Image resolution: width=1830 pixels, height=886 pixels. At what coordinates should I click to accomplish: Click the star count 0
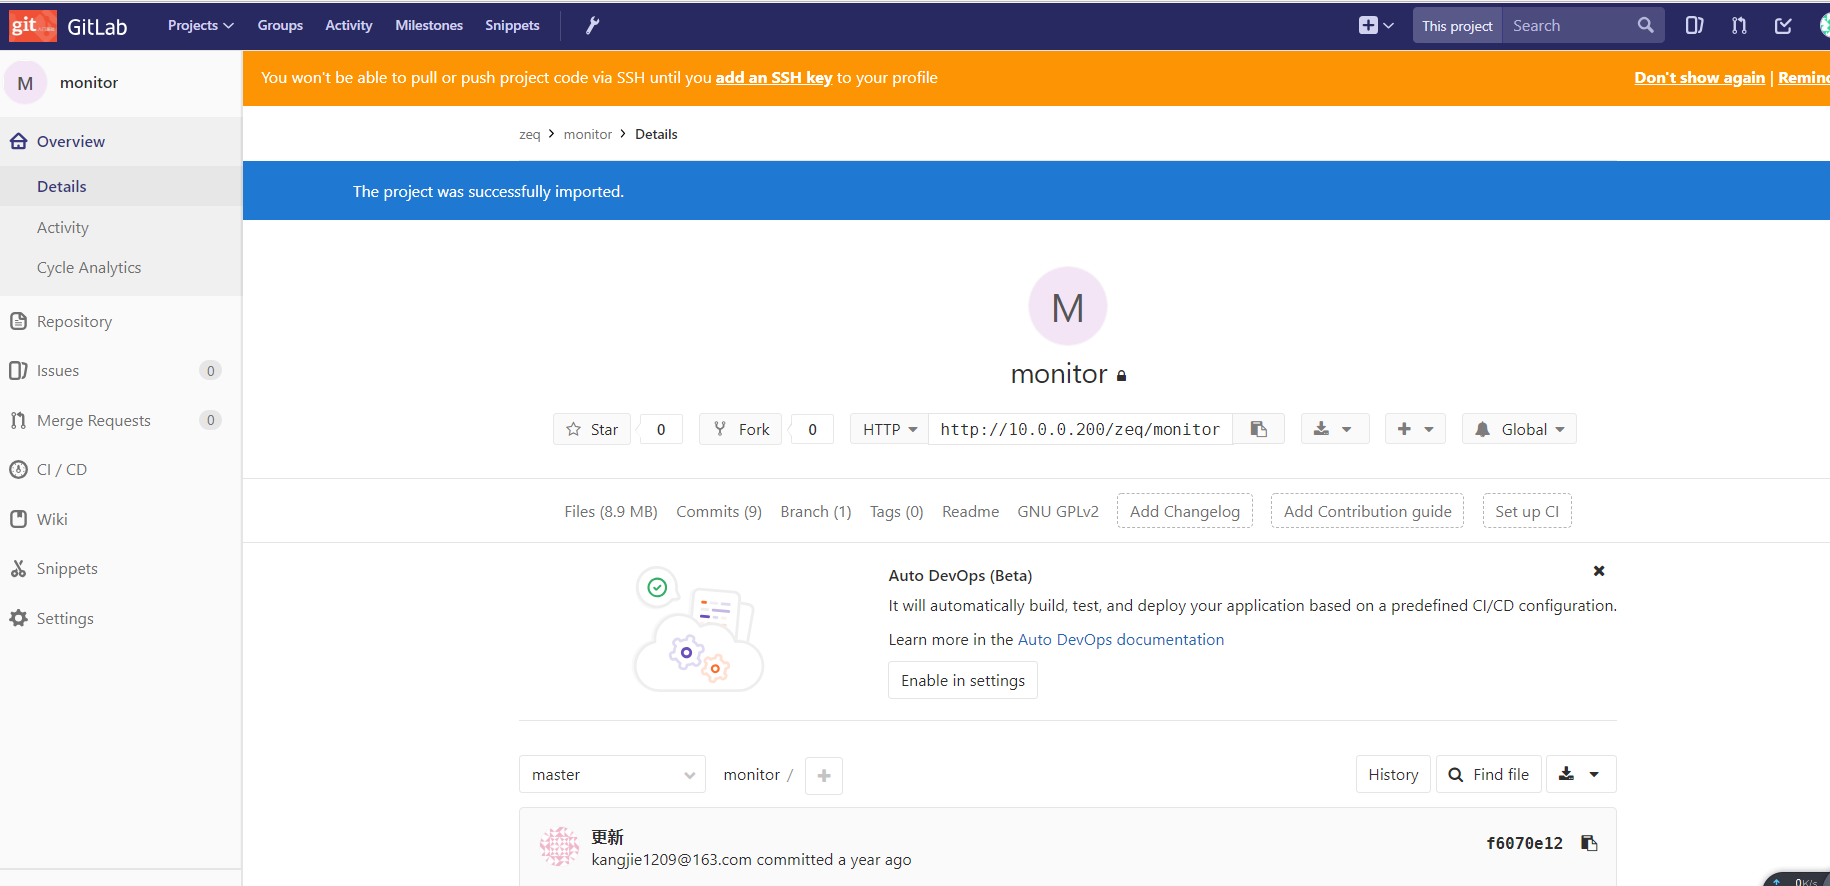[x=661, y=429]
